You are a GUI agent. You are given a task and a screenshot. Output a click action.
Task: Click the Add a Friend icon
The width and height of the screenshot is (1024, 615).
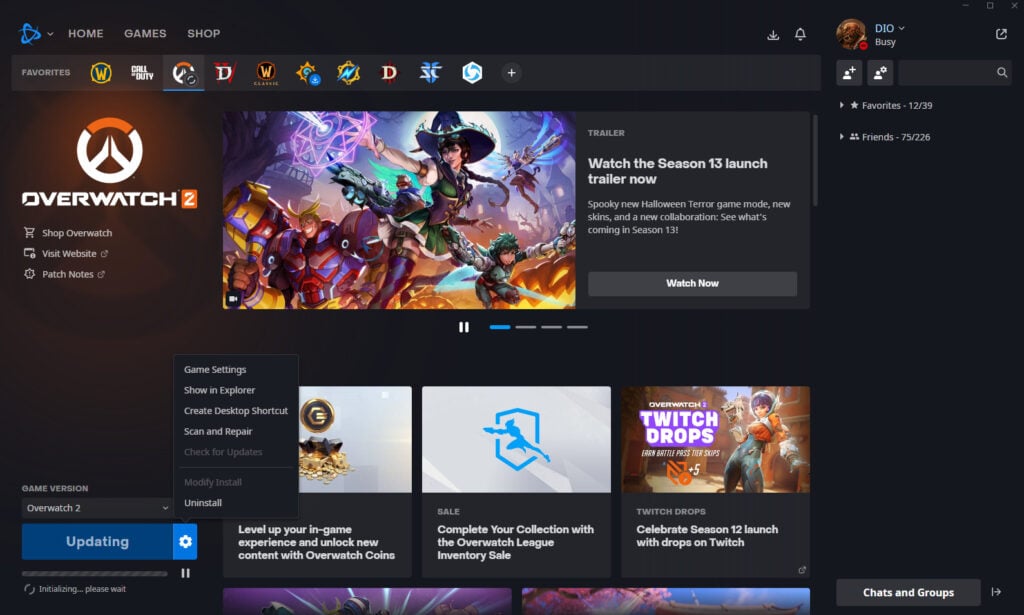(x=851, y=72)
